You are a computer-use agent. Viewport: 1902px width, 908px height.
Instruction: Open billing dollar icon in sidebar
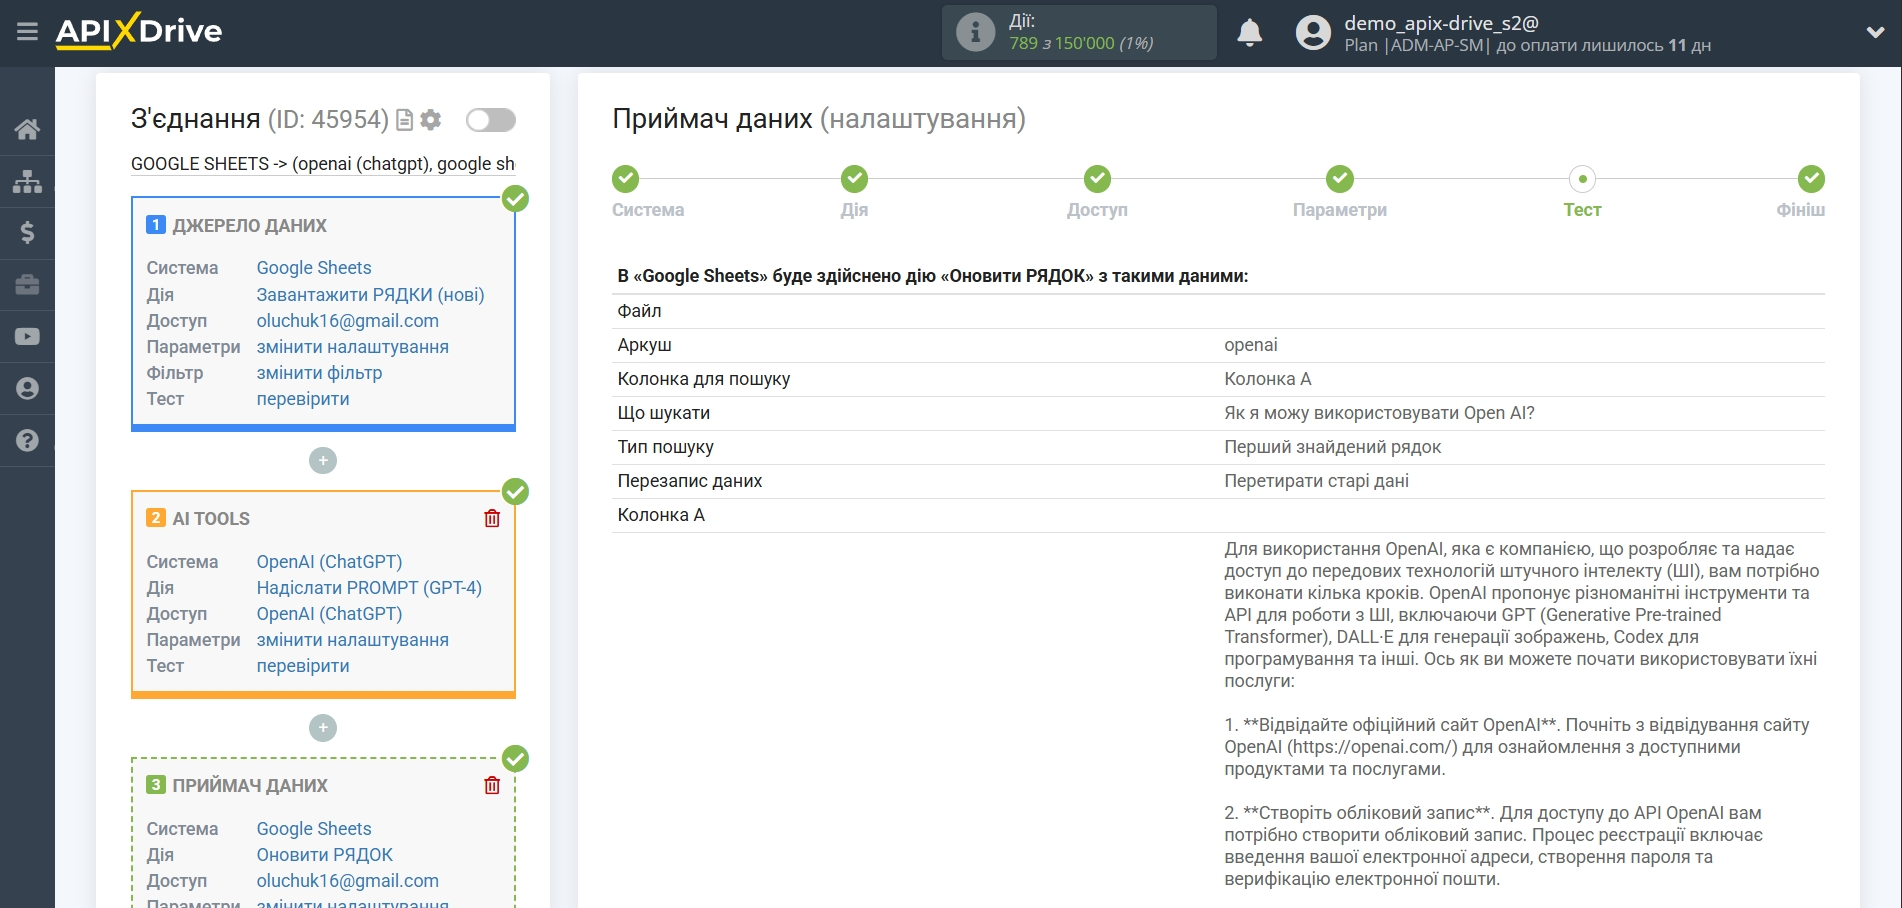[x=27, y=233]
